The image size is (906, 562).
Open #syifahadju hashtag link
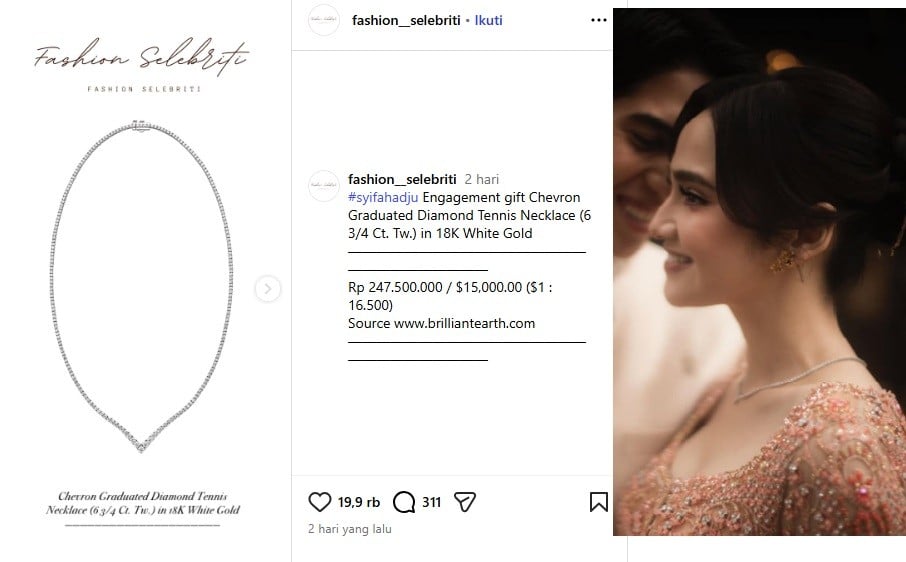click(383, 198)
